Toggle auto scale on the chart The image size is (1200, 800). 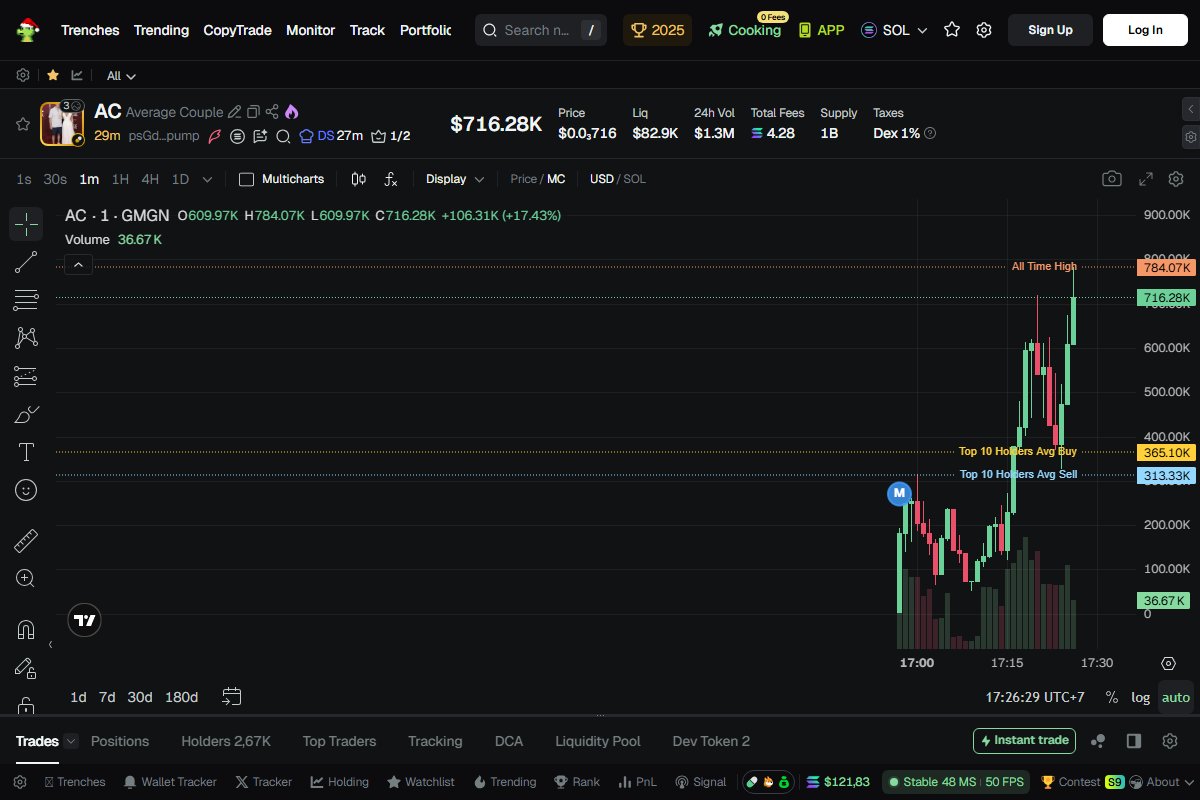[1176, 697]
